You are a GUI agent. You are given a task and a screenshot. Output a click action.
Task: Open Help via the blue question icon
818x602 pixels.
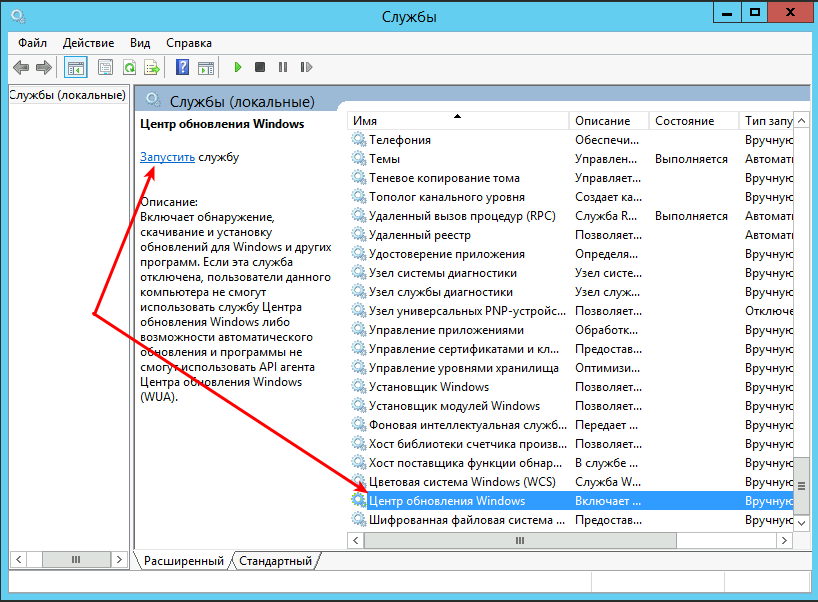tap(182, 67)
